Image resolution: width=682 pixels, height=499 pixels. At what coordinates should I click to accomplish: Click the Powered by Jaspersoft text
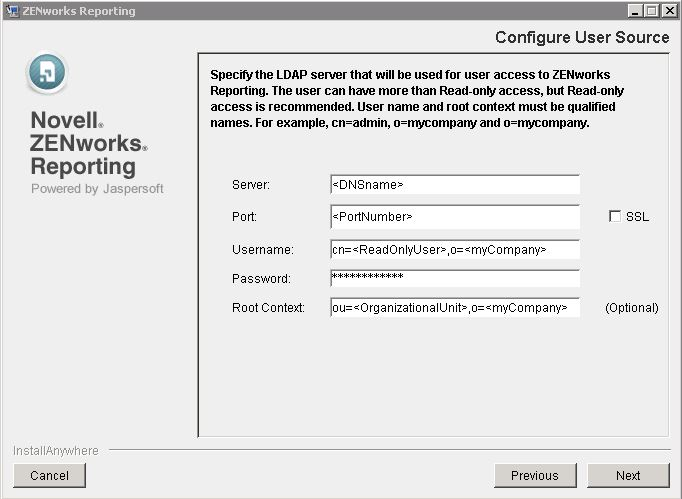97,189
